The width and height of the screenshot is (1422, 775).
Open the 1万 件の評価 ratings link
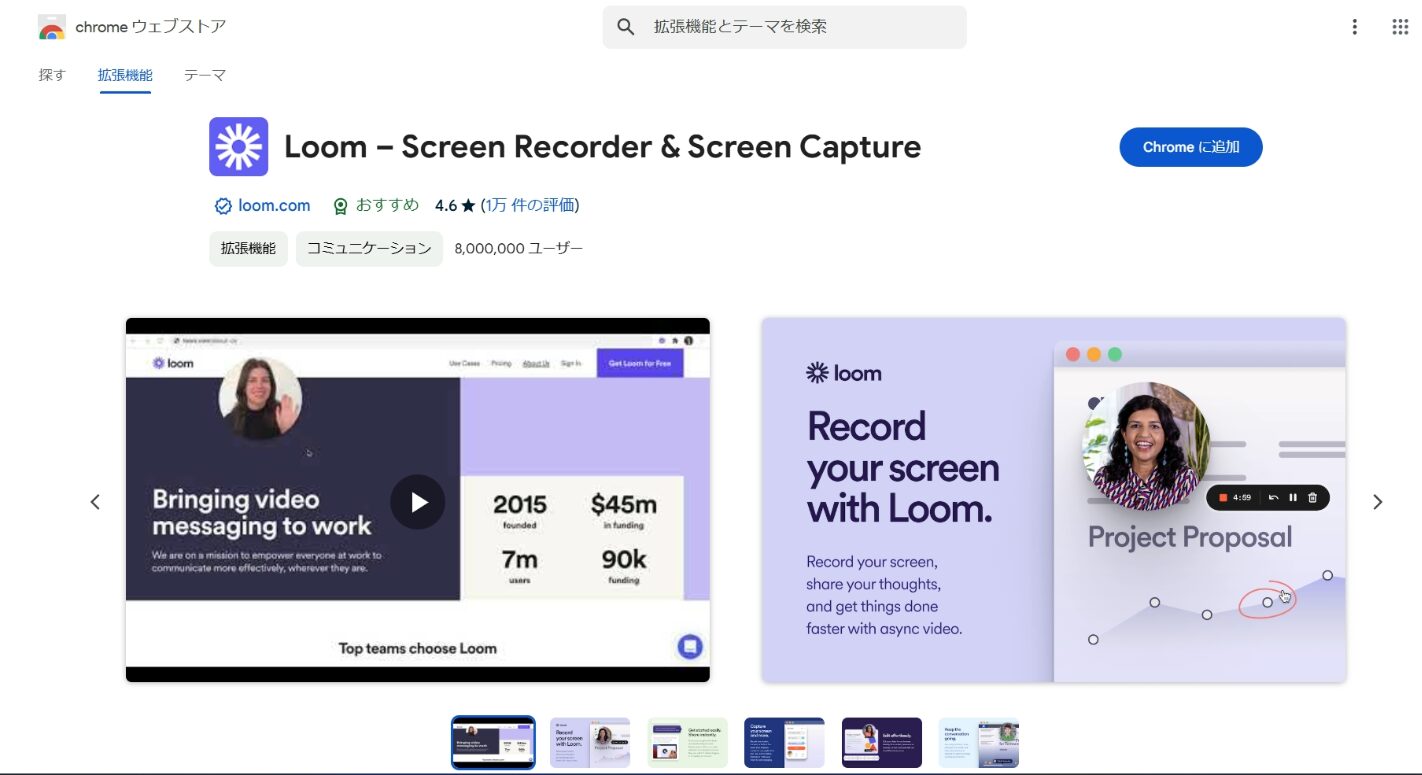530,205
